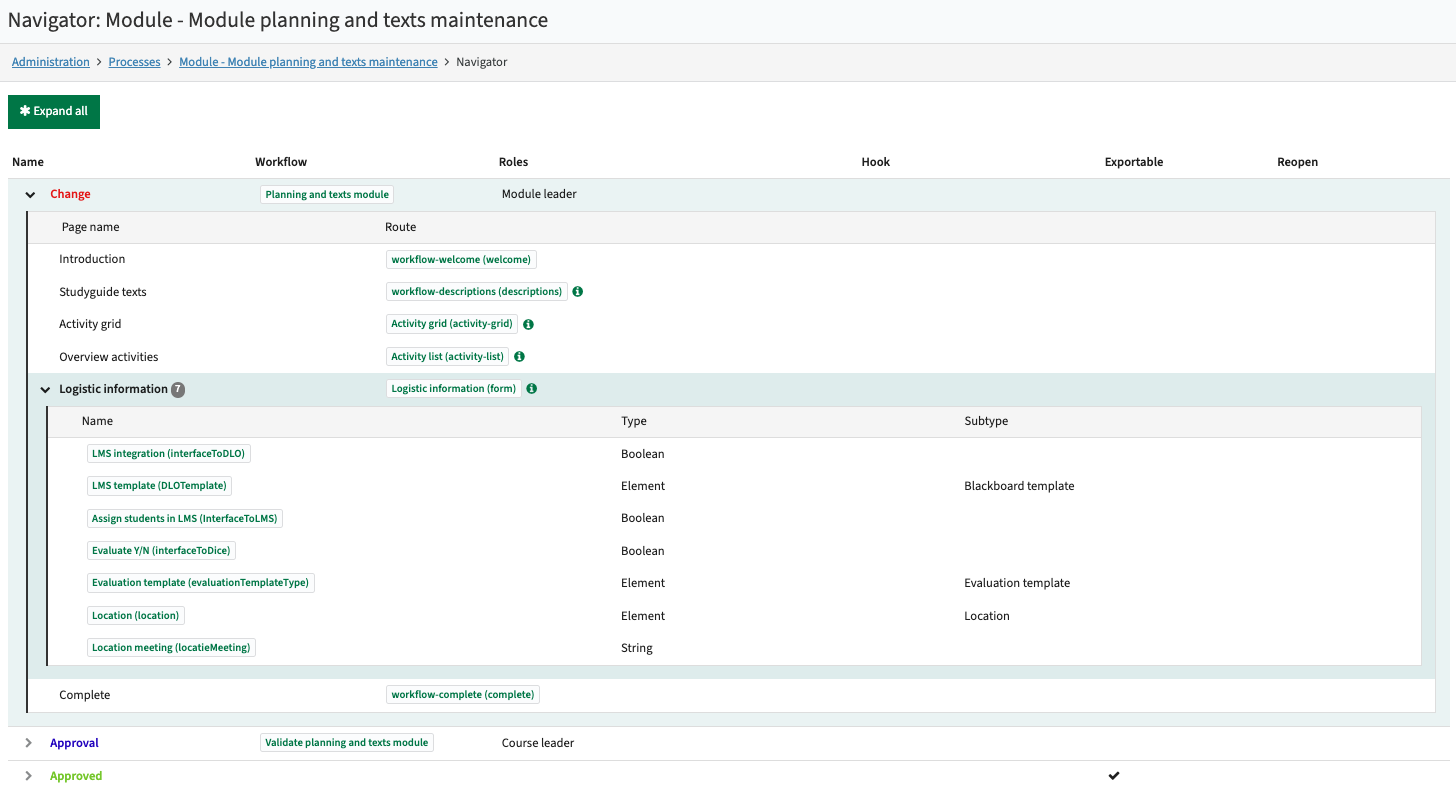Select the LMS template (DLOTemplate) field
Viewport: 1456px width, 797px height.
(x=160, y=486)
